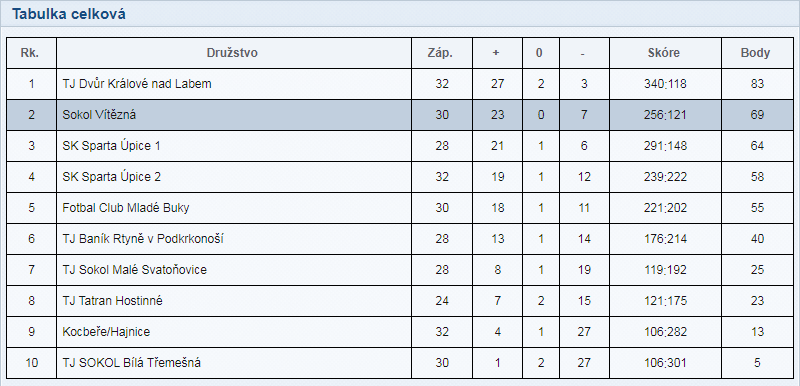Click the plus wins column header
This screenshot has height=386, width=800.
496,53
